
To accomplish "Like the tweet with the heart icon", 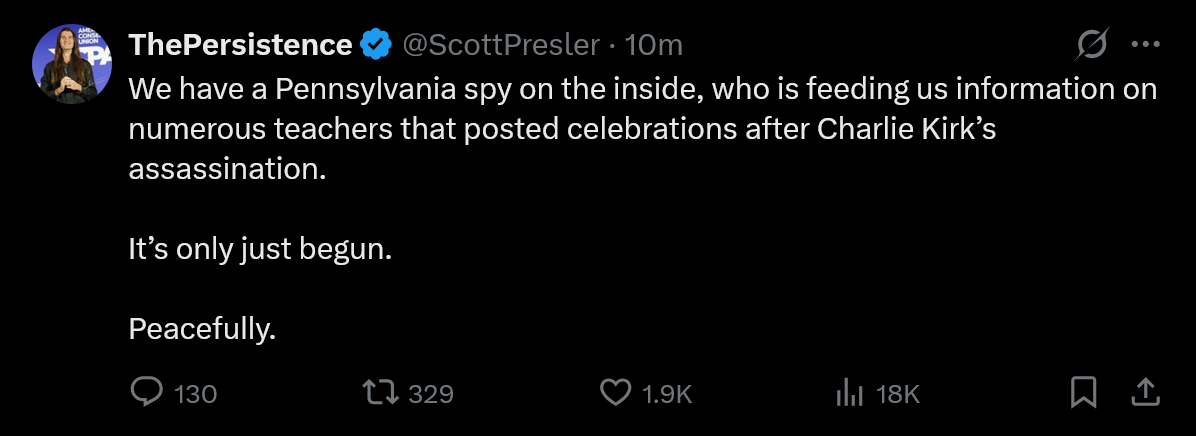I will pos(615,393).
